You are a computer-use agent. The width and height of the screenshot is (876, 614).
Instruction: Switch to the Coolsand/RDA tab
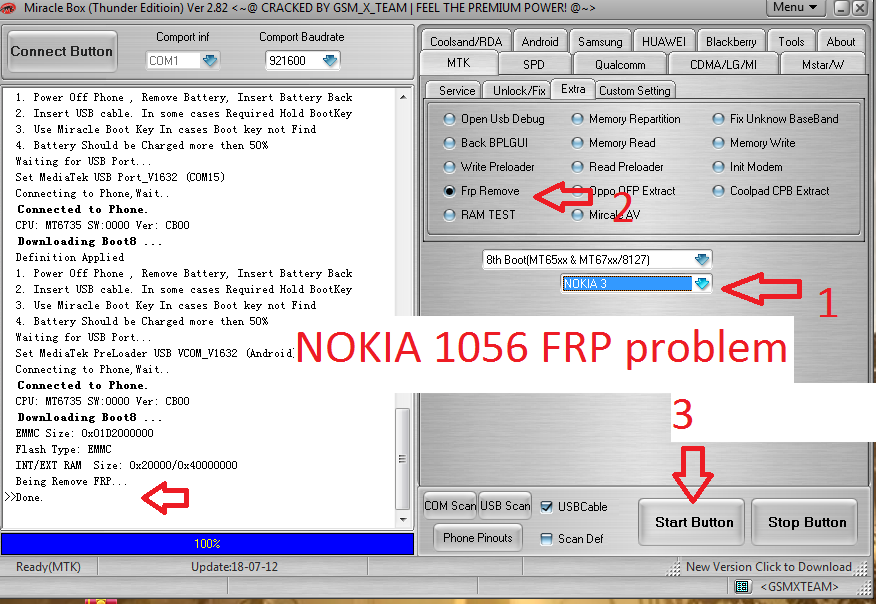click(466, 42)
